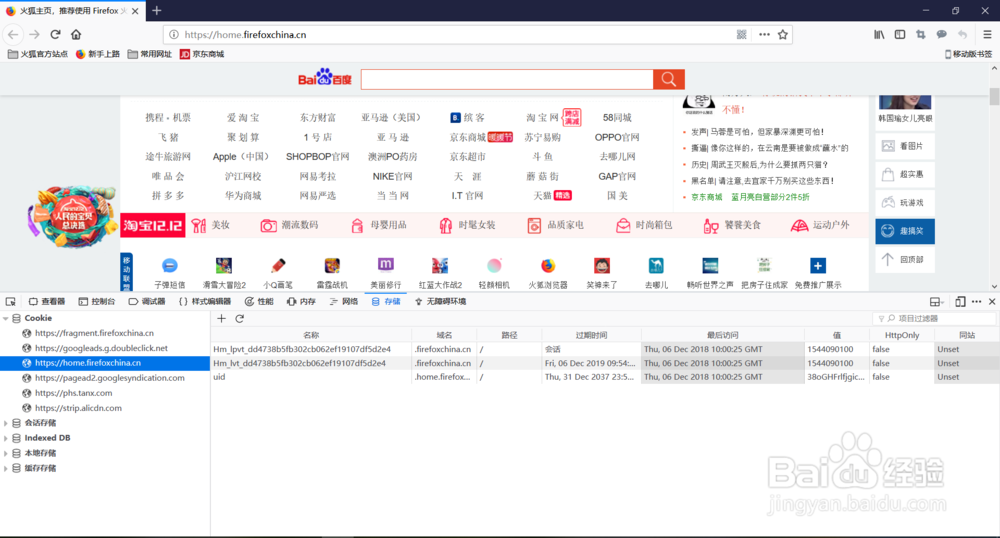Image resolution: width=1000 pixels, height=538 pixels.
Task: Switch to the 调试器 debugger tab
Action: 147,302
